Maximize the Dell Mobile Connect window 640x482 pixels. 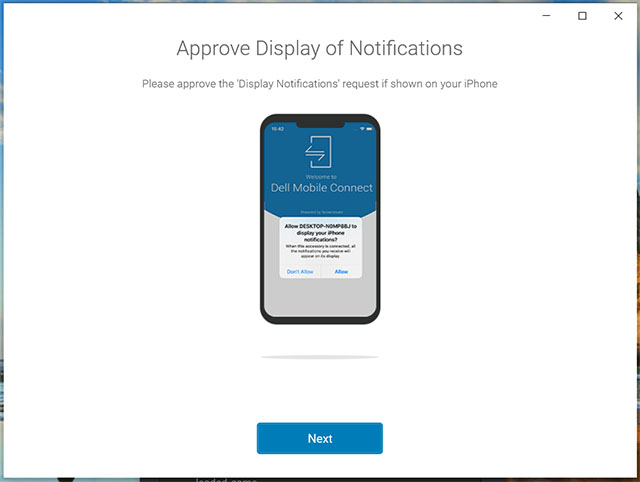point(582,16)
